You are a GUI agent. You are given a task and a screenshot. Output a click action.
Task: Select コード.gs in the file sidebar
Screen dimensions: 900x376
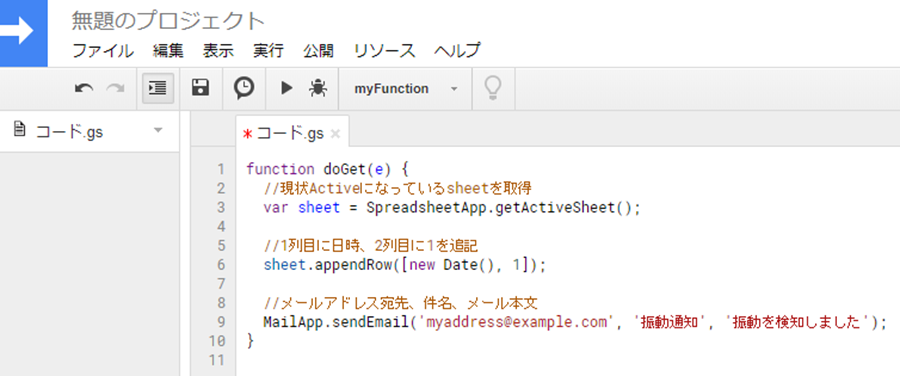click(x=69, y=131)
